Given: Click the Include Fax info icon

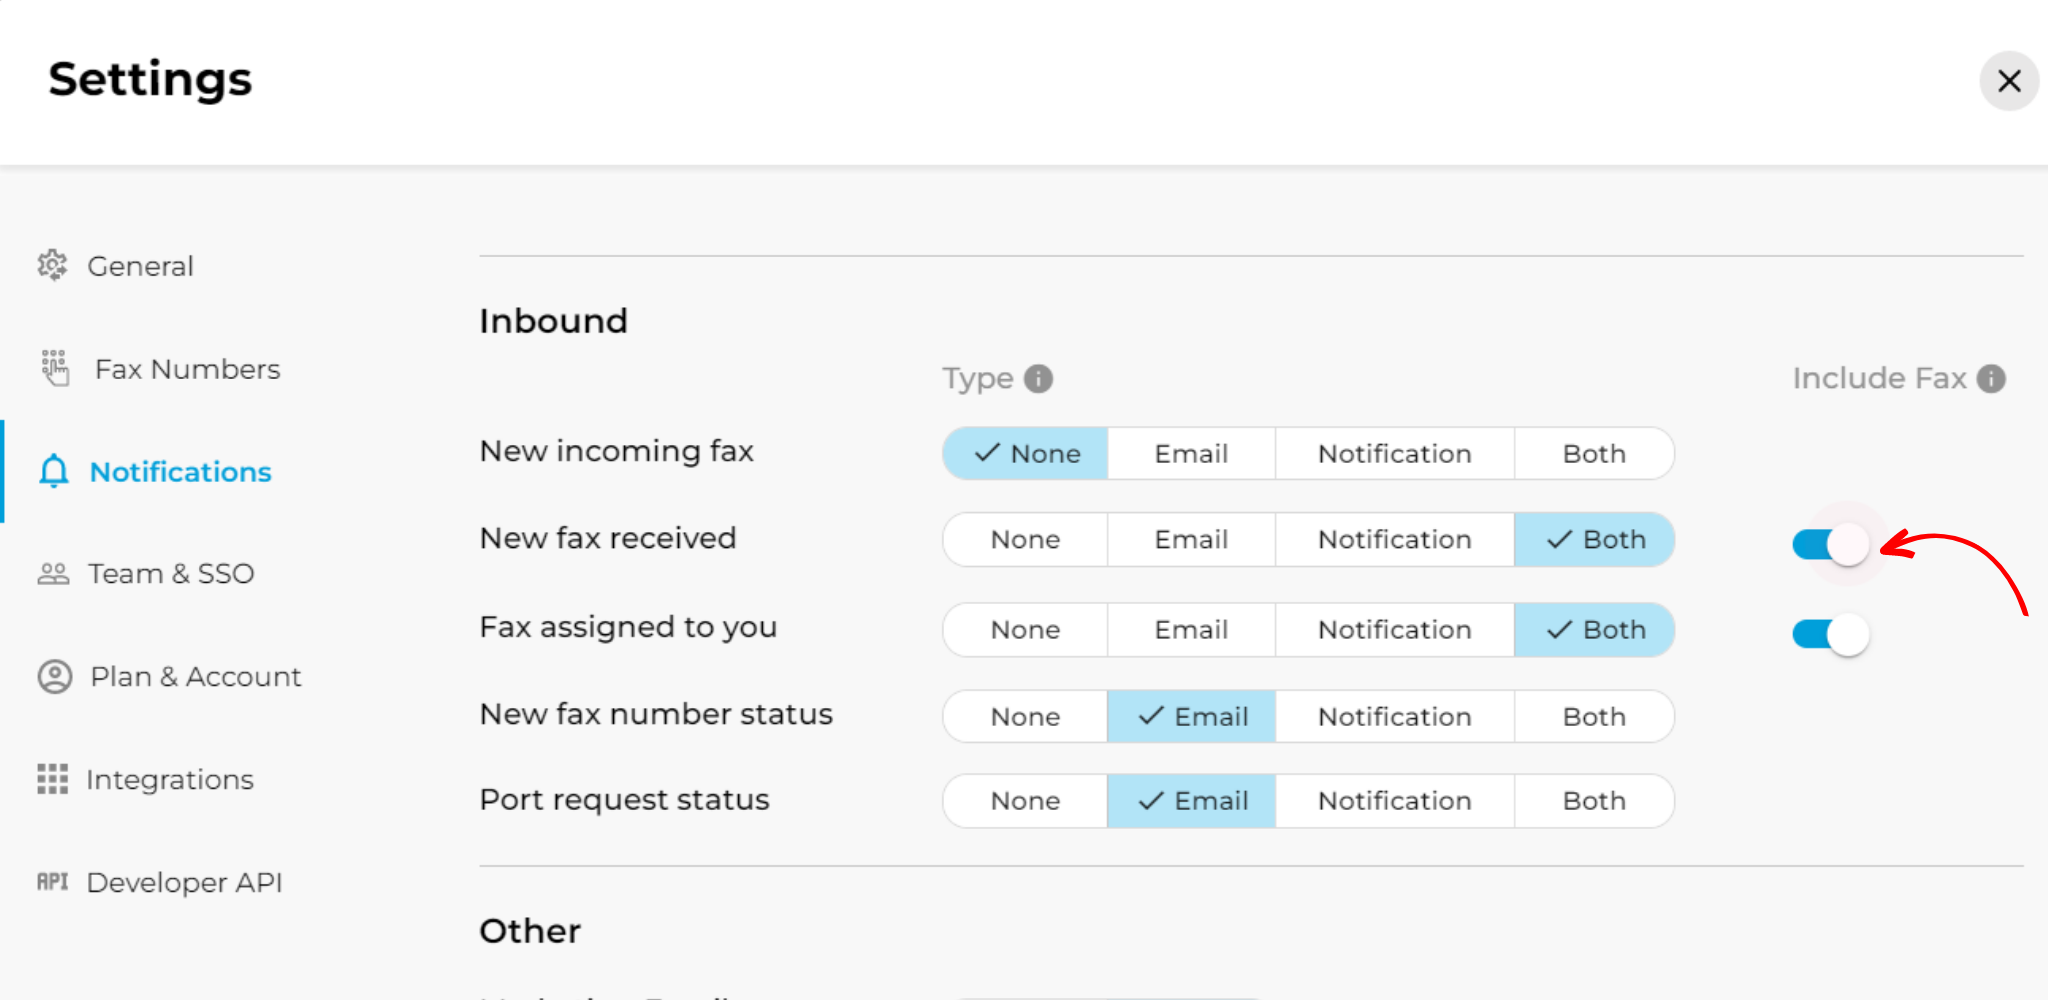Looking at the screenshot, I should click(1992, 378).
